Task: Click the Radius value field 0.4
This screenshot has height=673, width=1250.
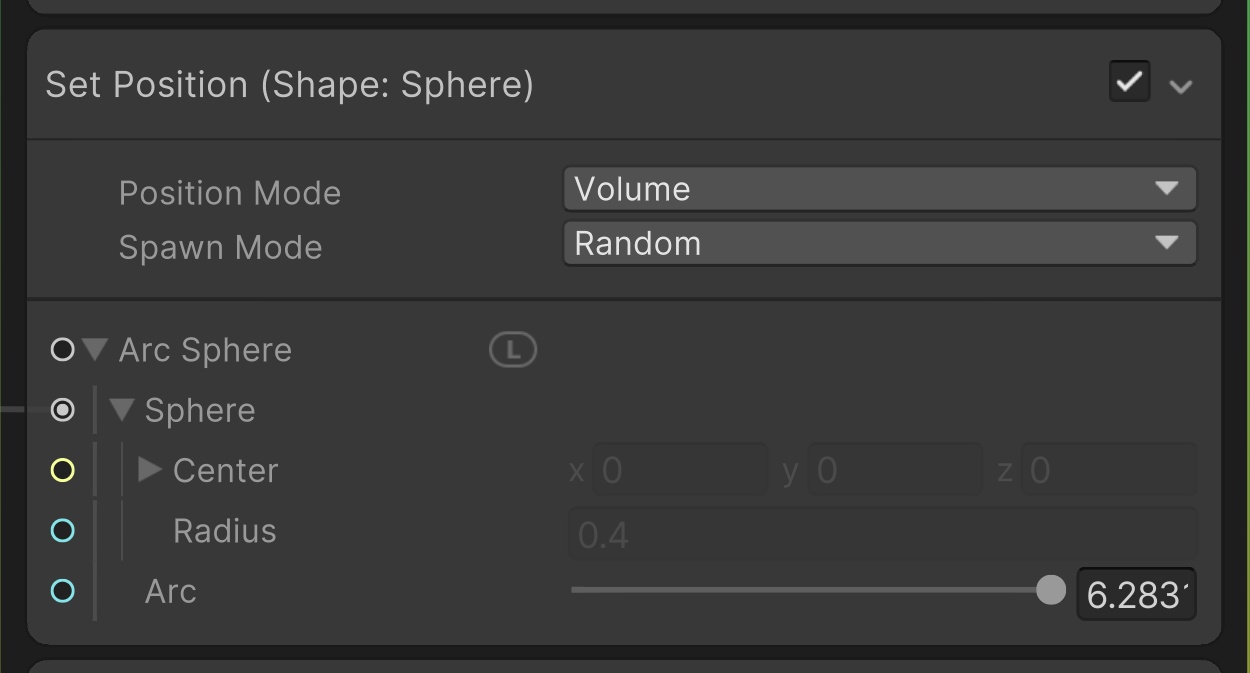Action: (882, 533)
